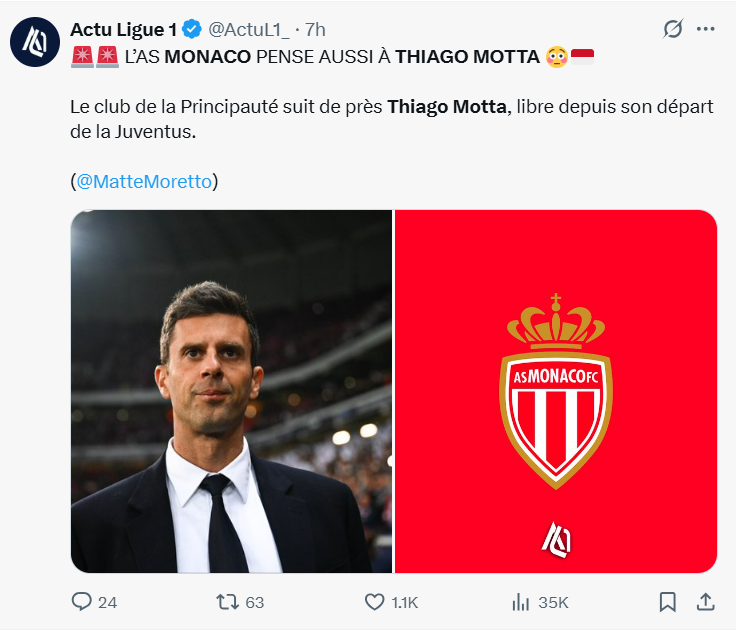Click the Actu Ligue 1 display name
Viewport: 736px width, 630px height.
point(123,30)
